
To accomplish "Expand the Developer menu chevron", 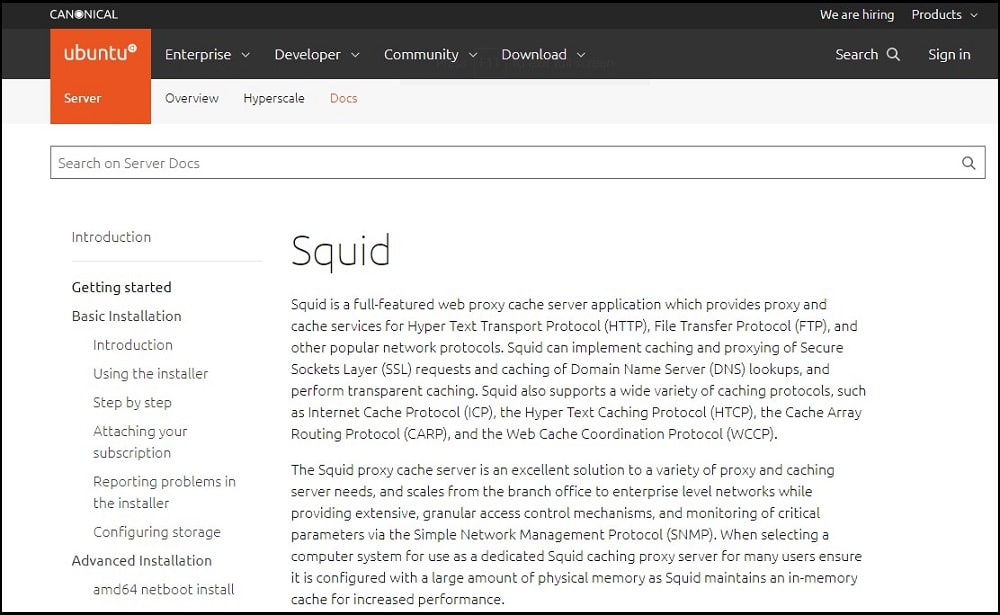I will coord(355,56).
